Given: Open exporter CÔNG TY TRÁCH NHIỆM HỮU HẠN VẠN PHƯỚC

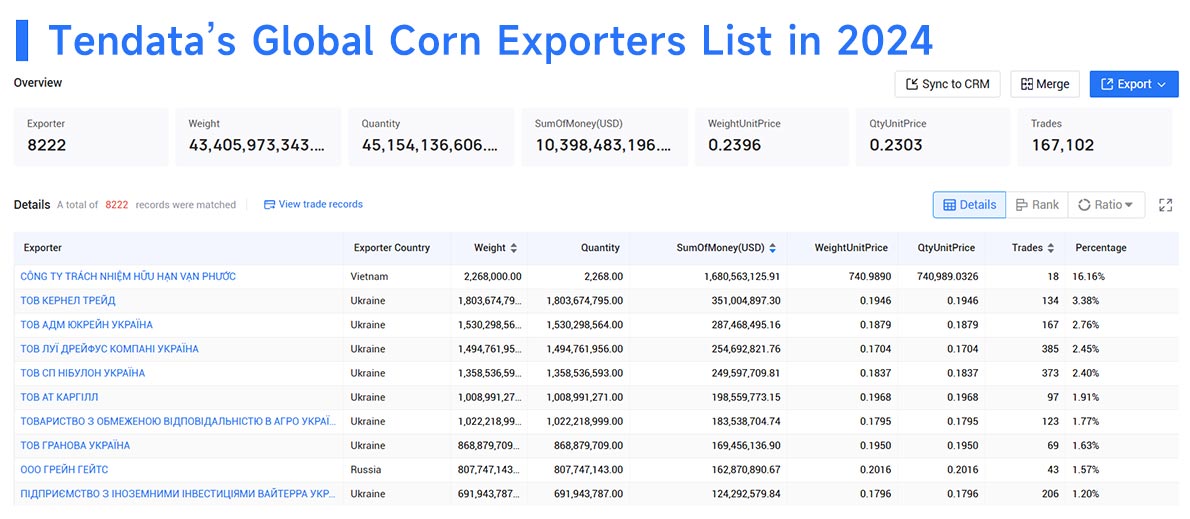Looking at the screenshot, I should click(x=128, y=276).
